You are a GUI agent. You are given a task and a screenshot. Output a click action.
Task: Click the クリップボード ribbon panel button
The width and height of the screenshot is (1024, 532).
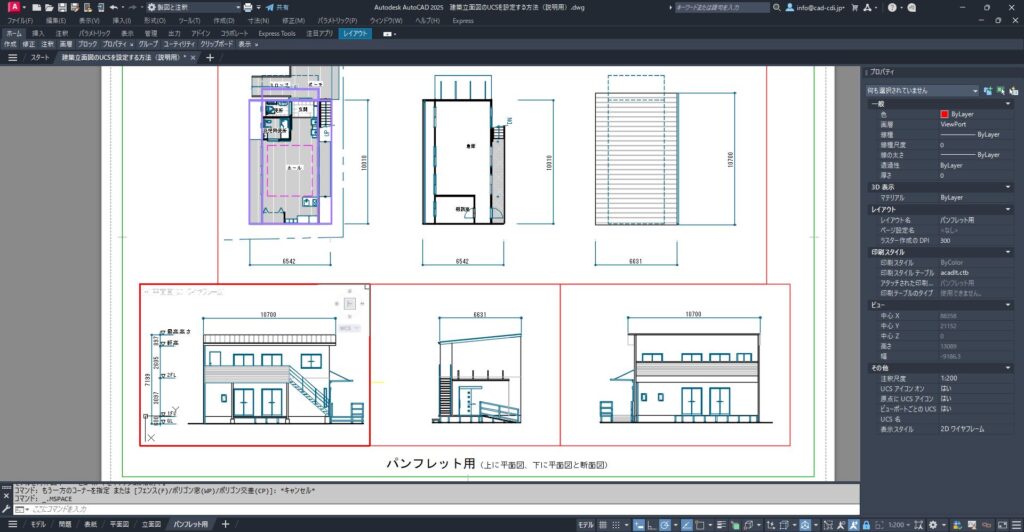click(216, 44)
